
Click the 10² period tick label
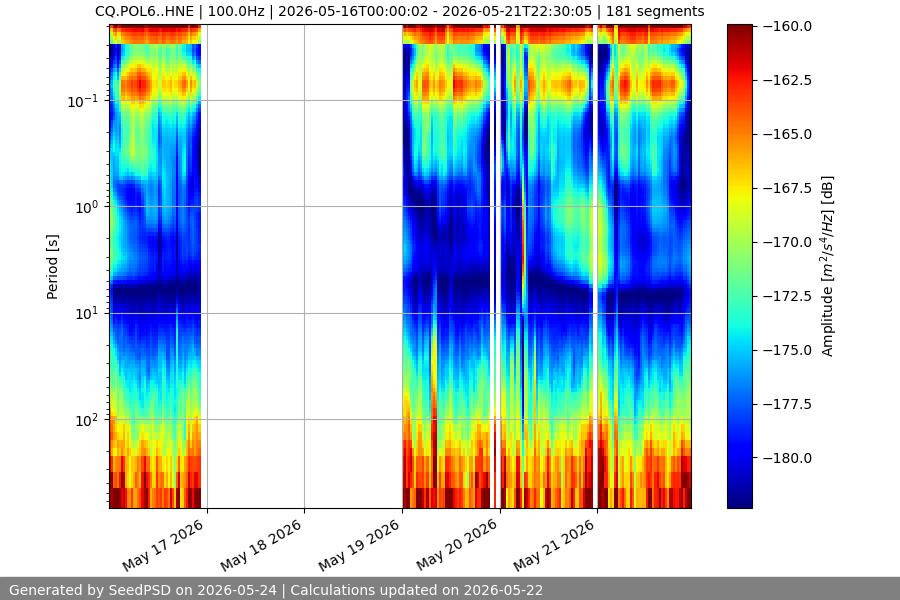(x=87, y=420)
